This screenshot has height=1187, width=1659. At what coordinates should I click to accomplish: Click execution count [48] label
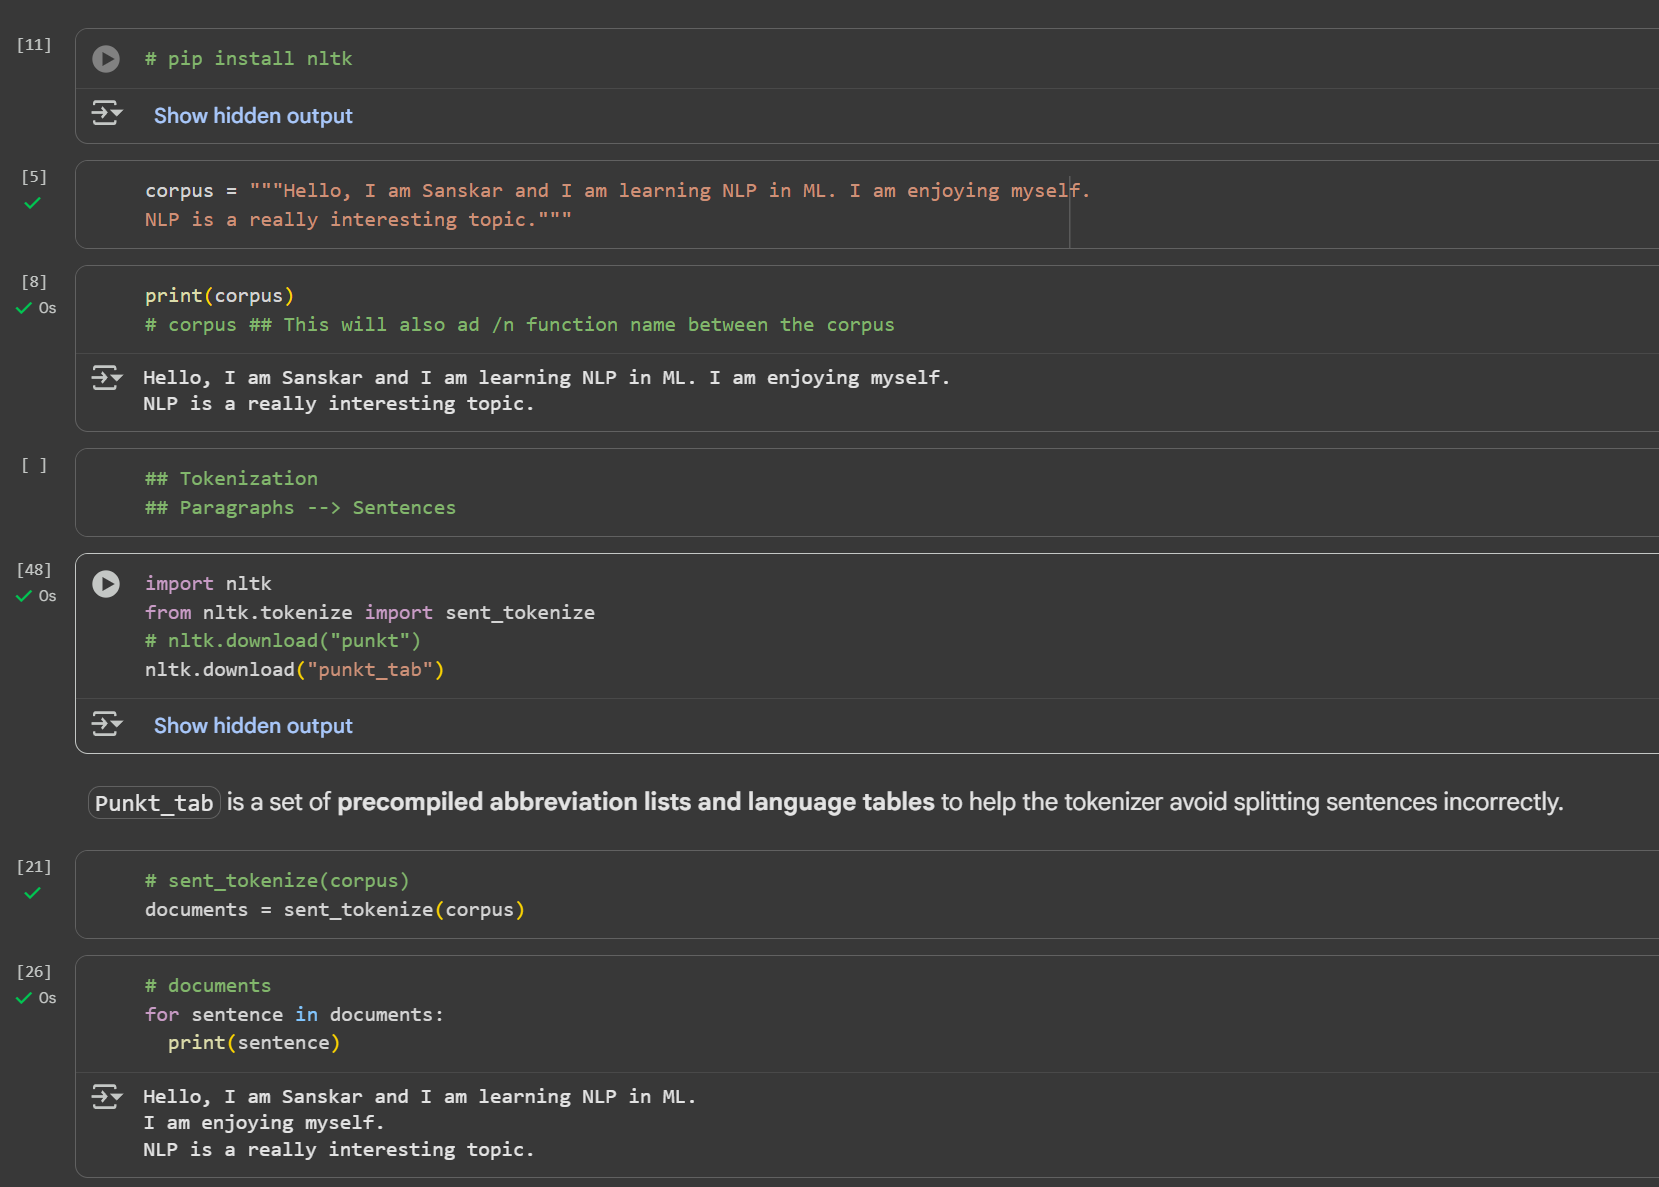click(x=34, y=569)
